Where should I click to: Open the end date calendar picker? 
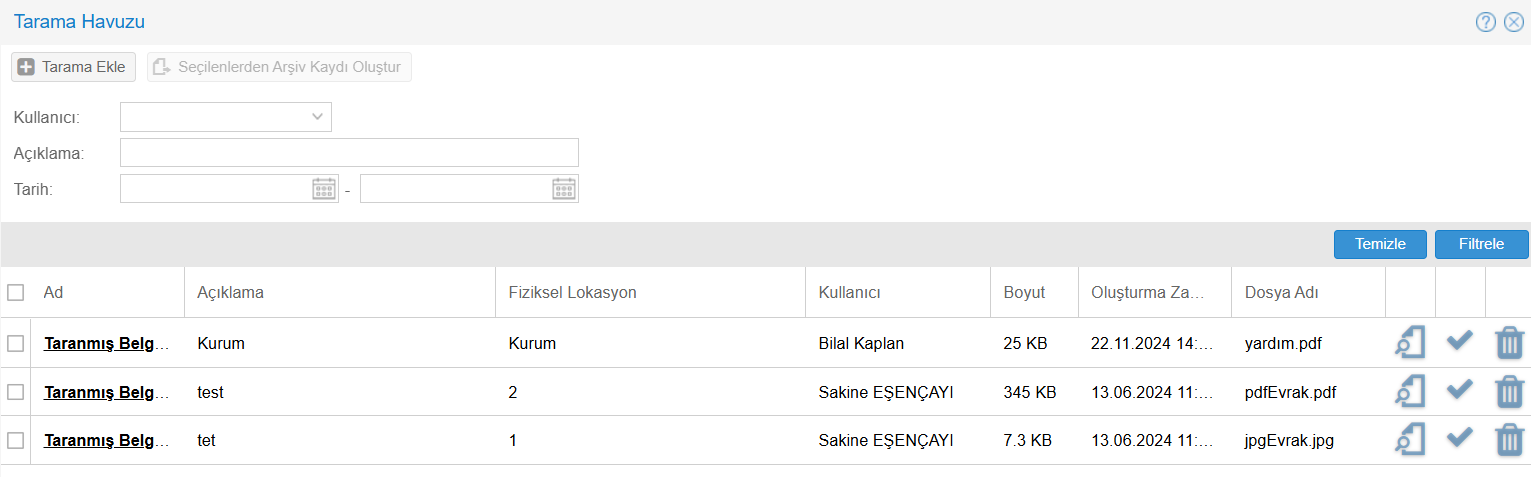(x=564, y=189)
